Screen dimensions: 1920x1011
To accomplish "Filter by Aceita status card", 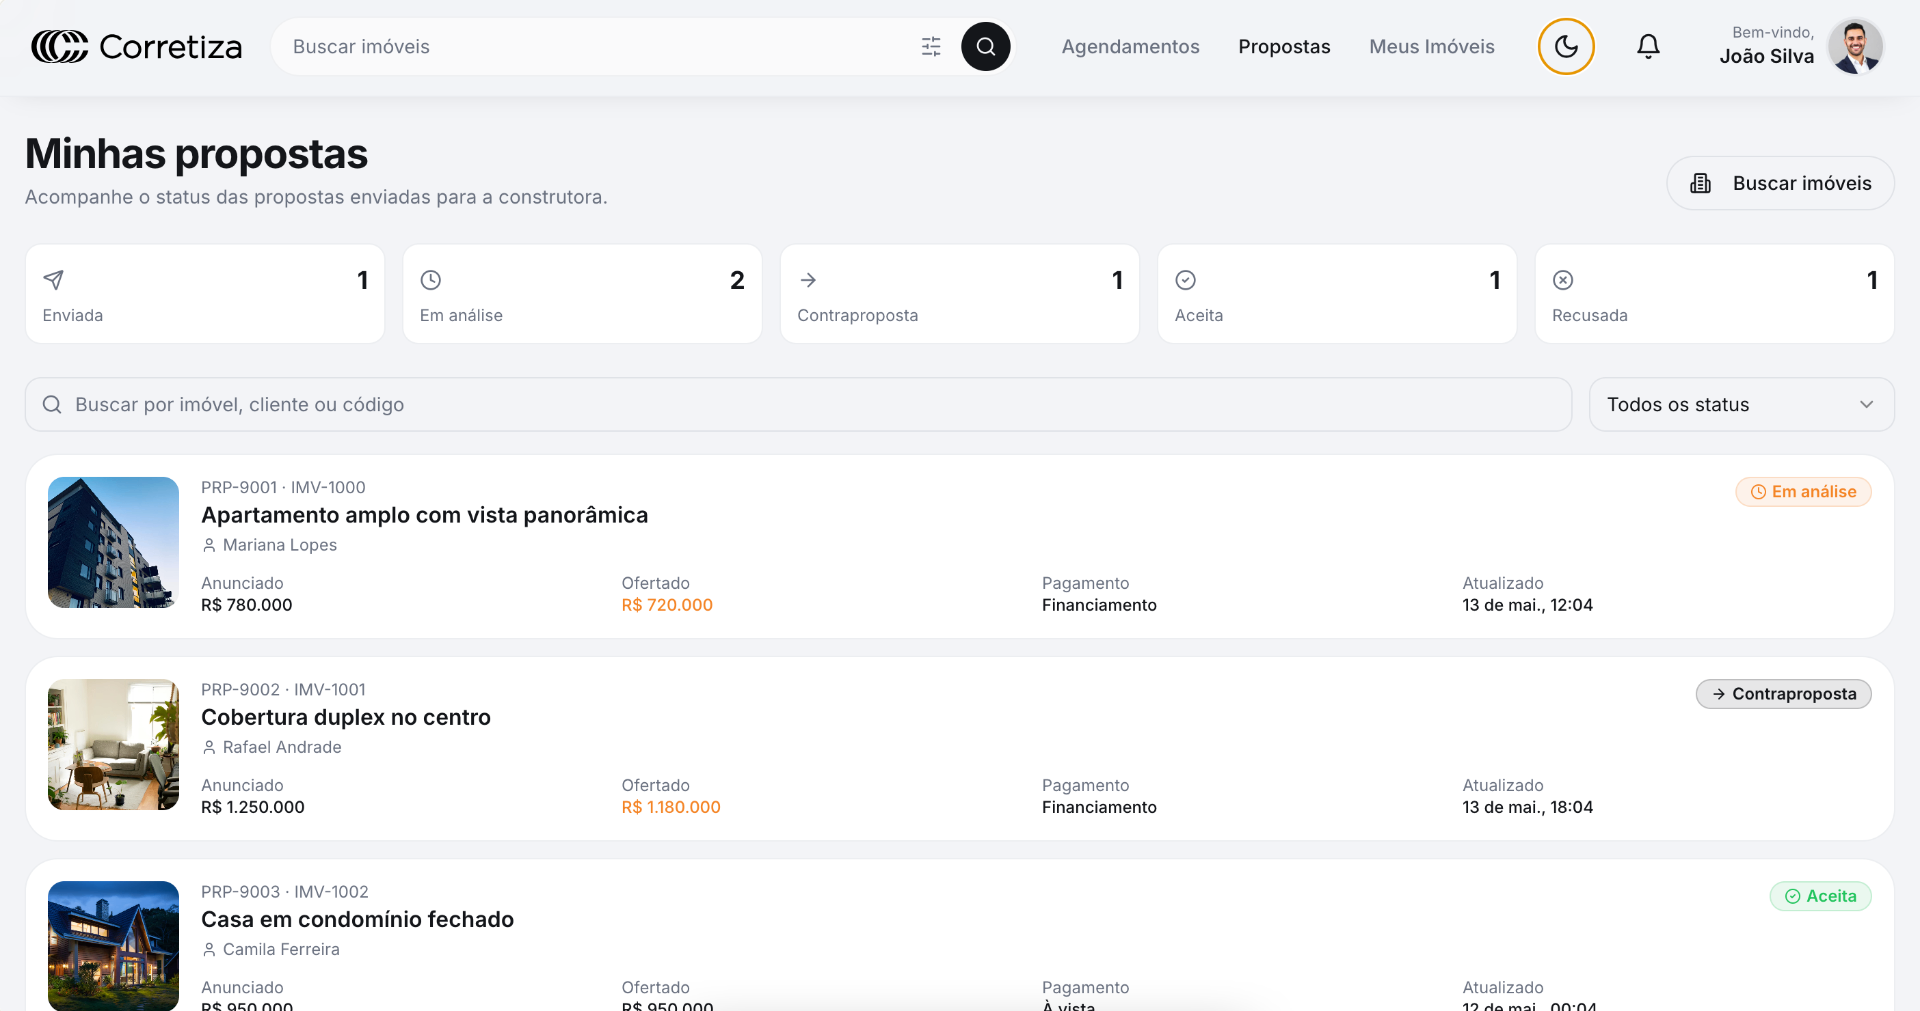I will click(x=1337, y=294).
